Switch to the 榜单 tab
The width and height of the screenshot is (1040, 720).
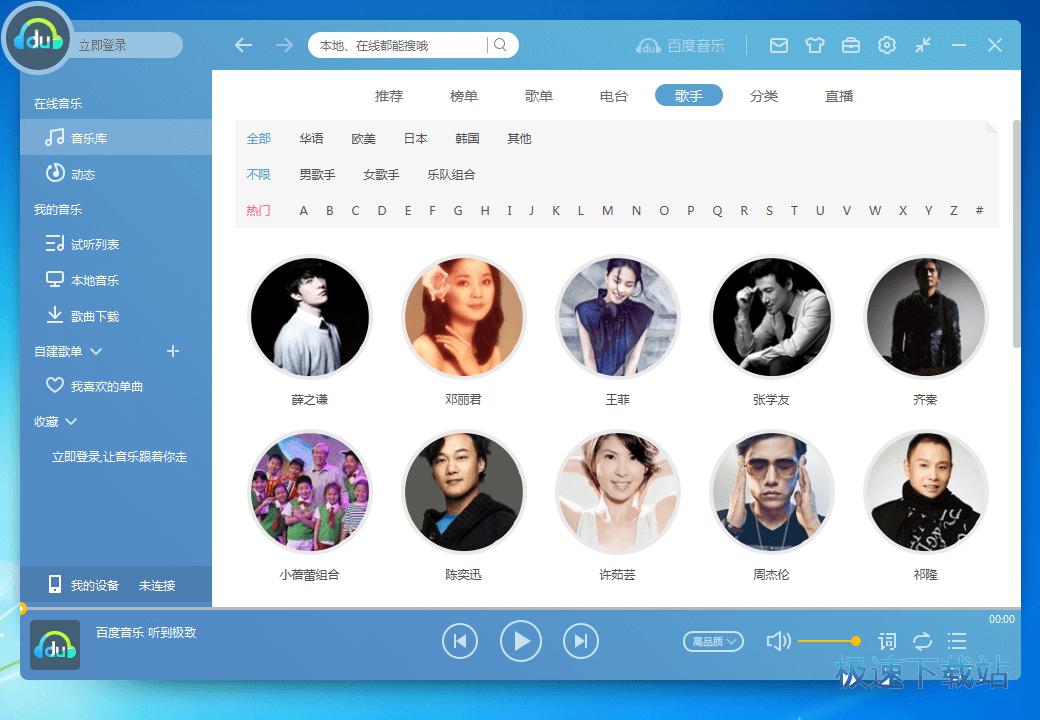pos(464,96)
